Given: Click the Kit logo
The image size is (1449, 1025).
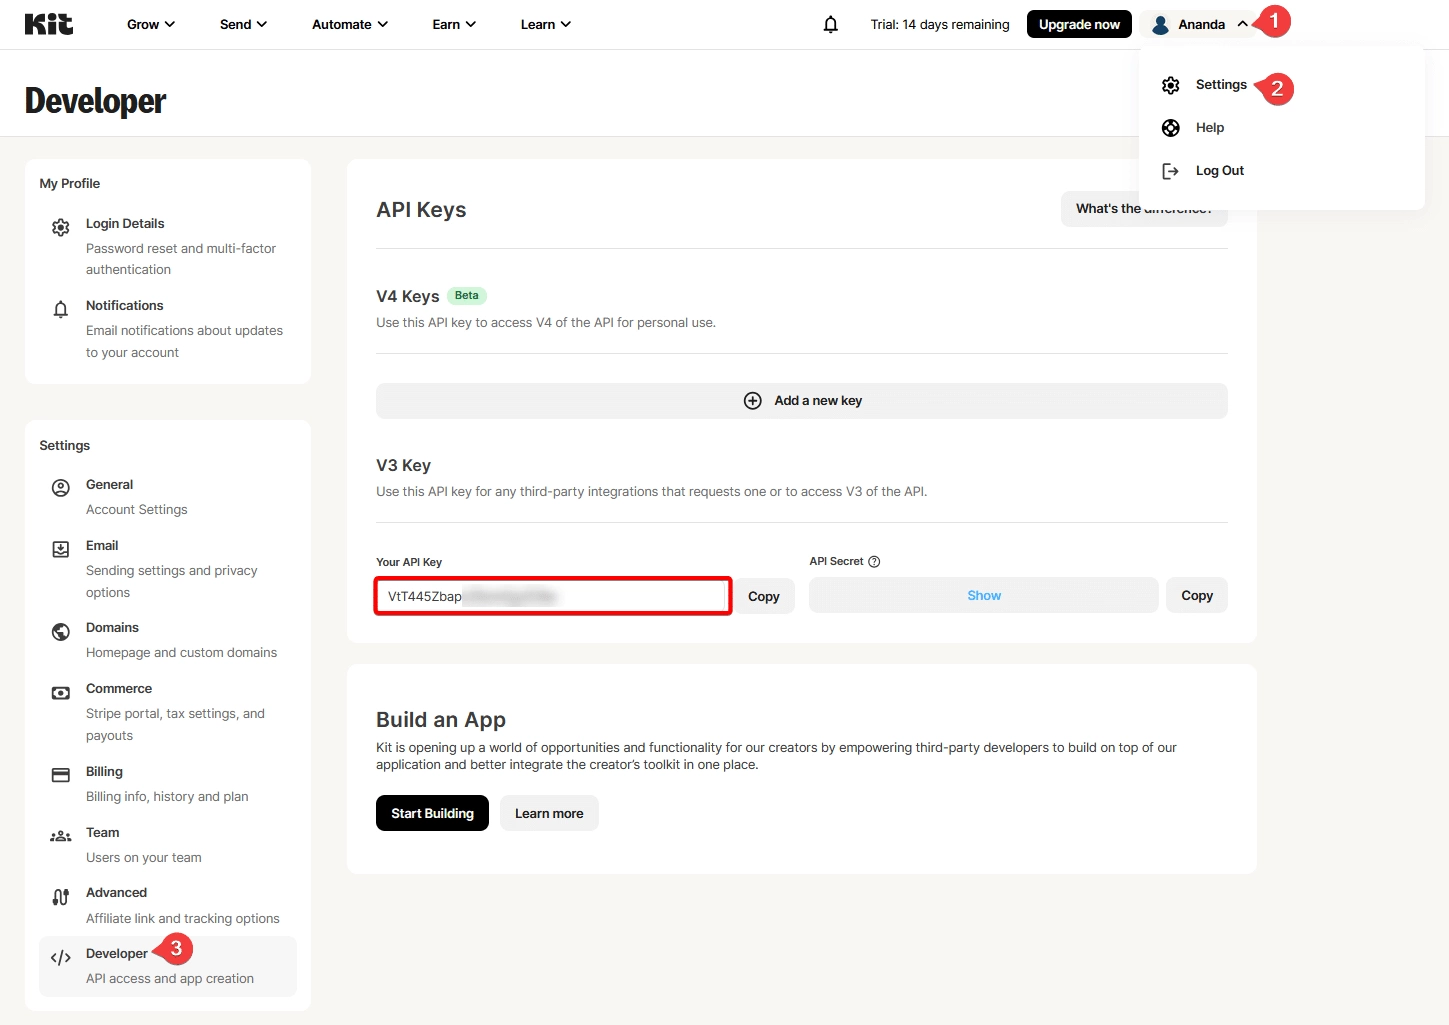Looking at the screenshot, I should [48, 23].
